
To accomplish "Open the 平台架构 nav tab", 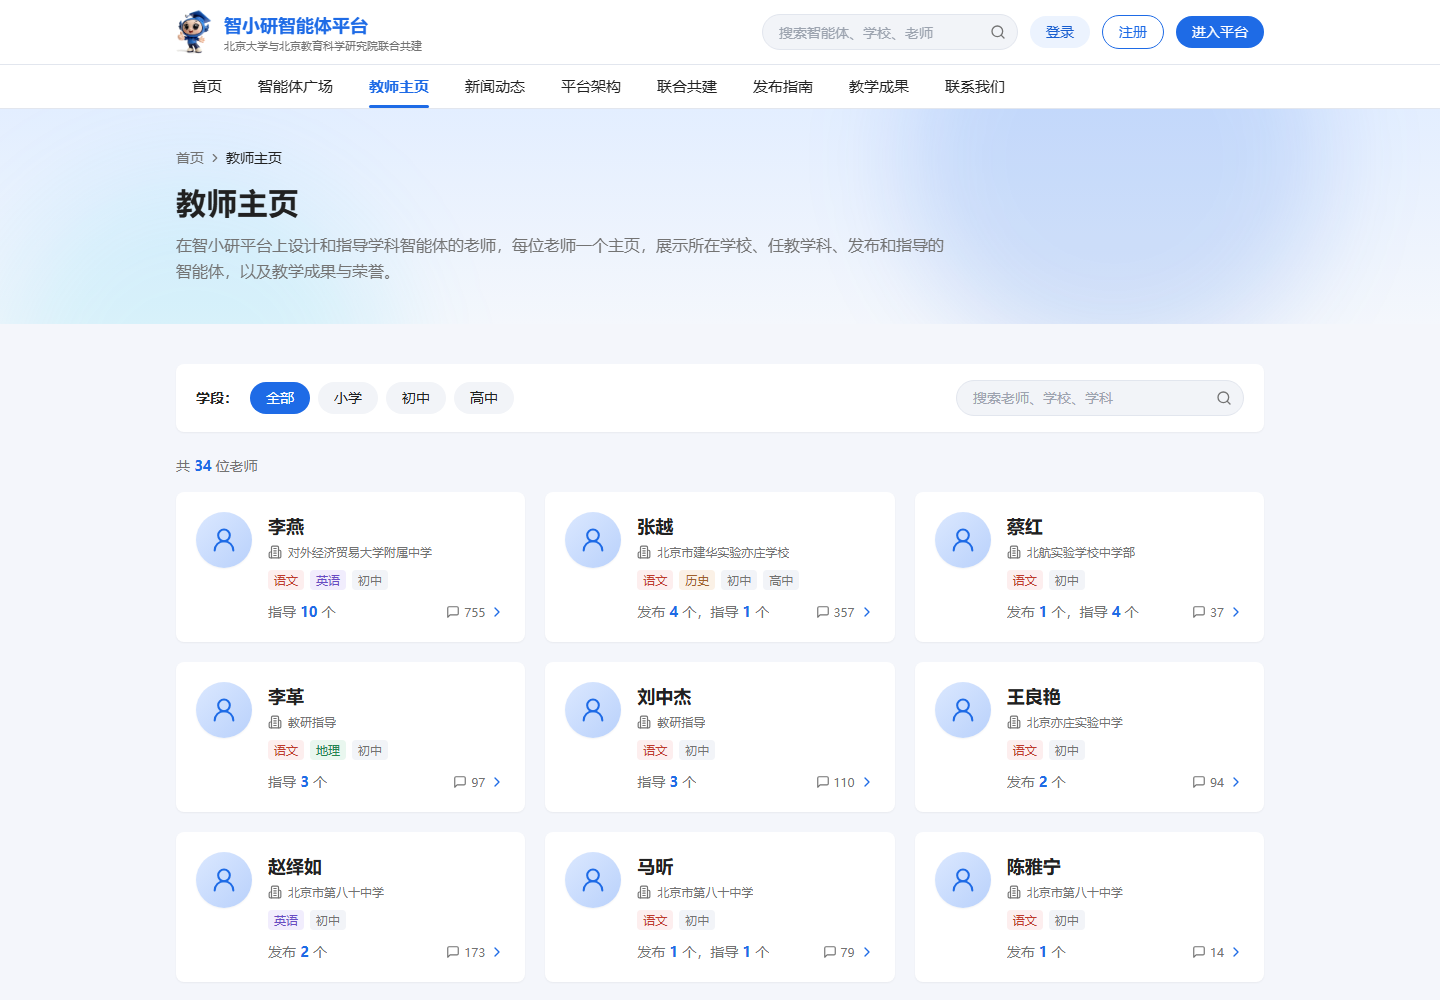I will pos(591,87).
